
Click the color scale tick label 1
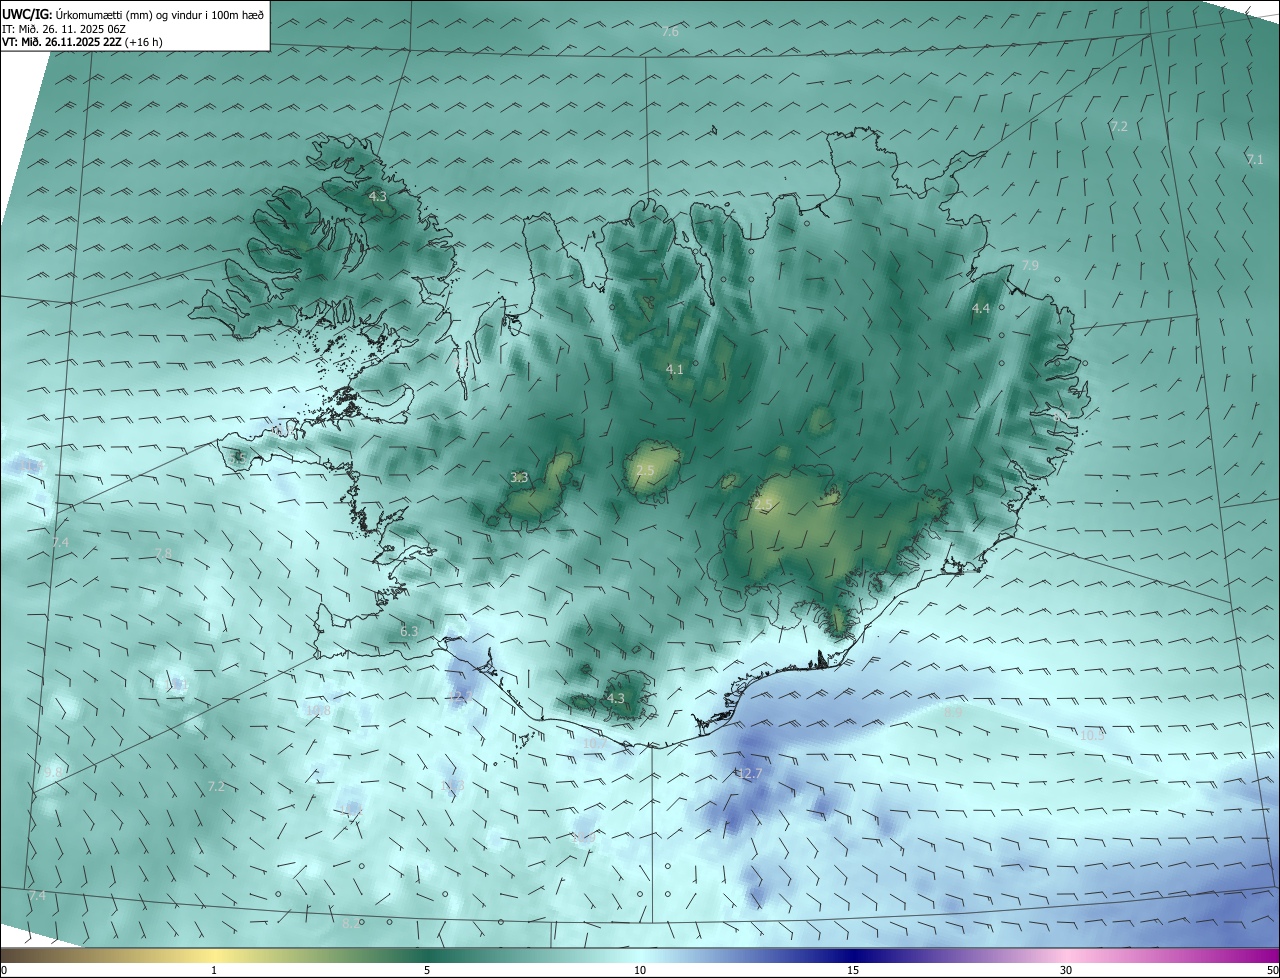(x=214, y=970)
